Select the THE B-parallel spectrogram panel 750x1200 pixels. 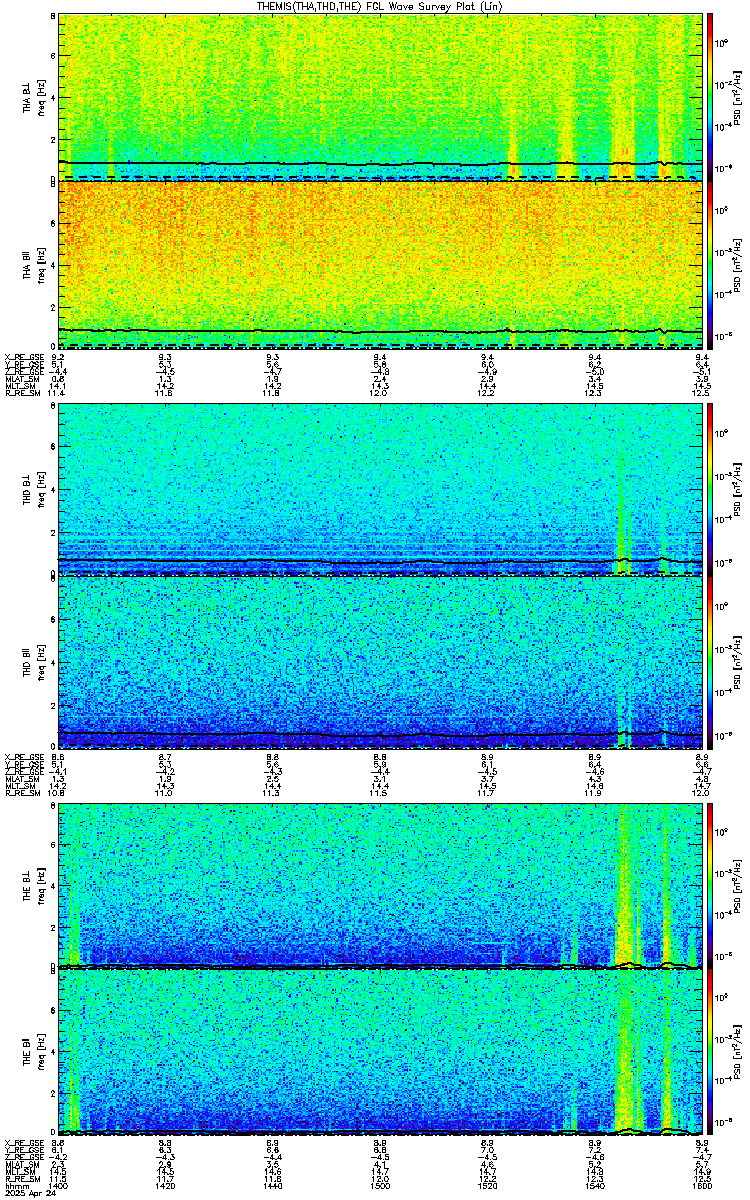click(380, 1054)
